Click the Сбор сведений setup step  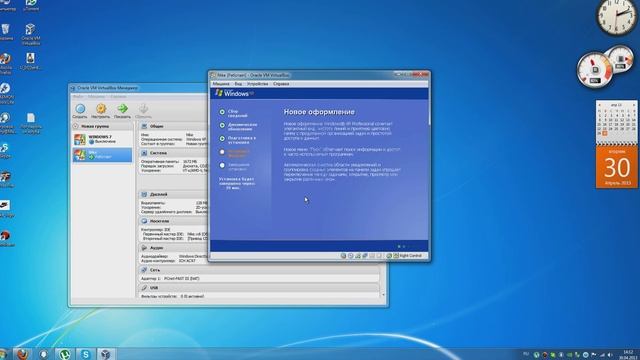pyautogui.click(x=238, y=113)
